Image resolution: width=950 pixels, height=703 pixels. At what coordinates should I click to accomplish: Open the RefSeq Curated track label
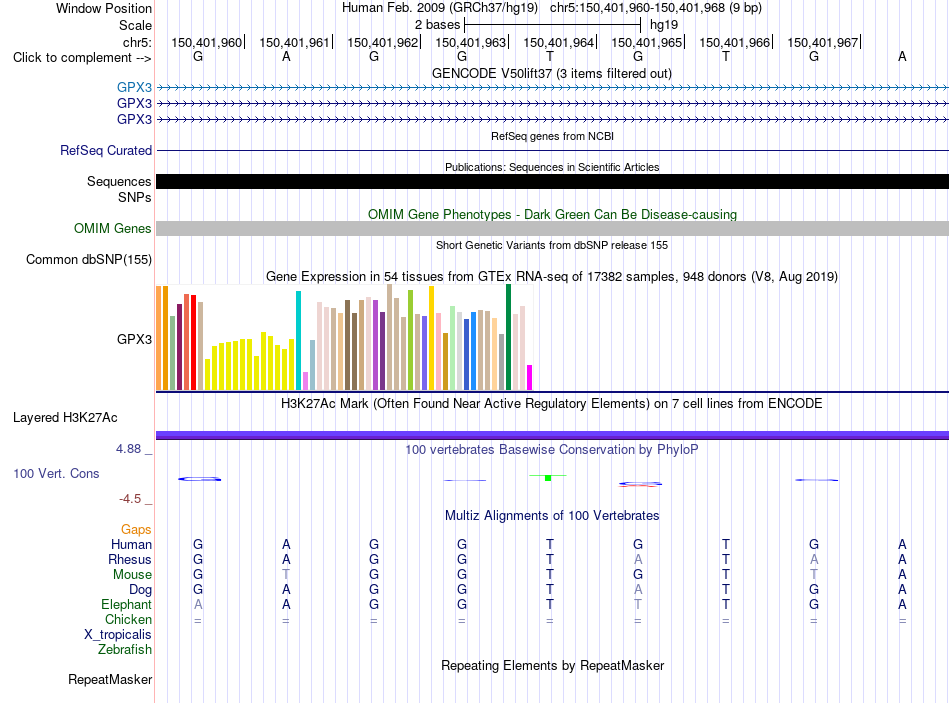click(x=106, y=150)
